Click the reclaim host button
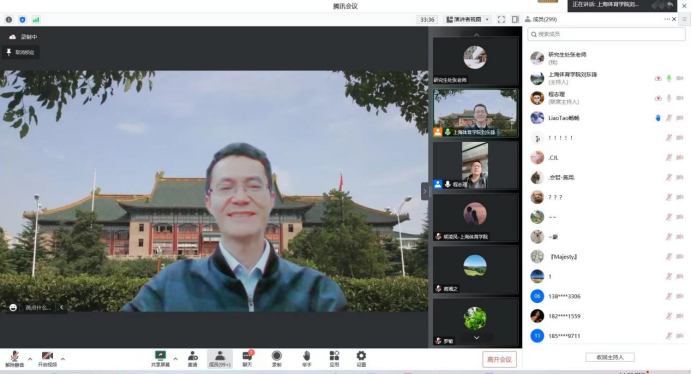This screenshot has width=692, height=374. 610,357
